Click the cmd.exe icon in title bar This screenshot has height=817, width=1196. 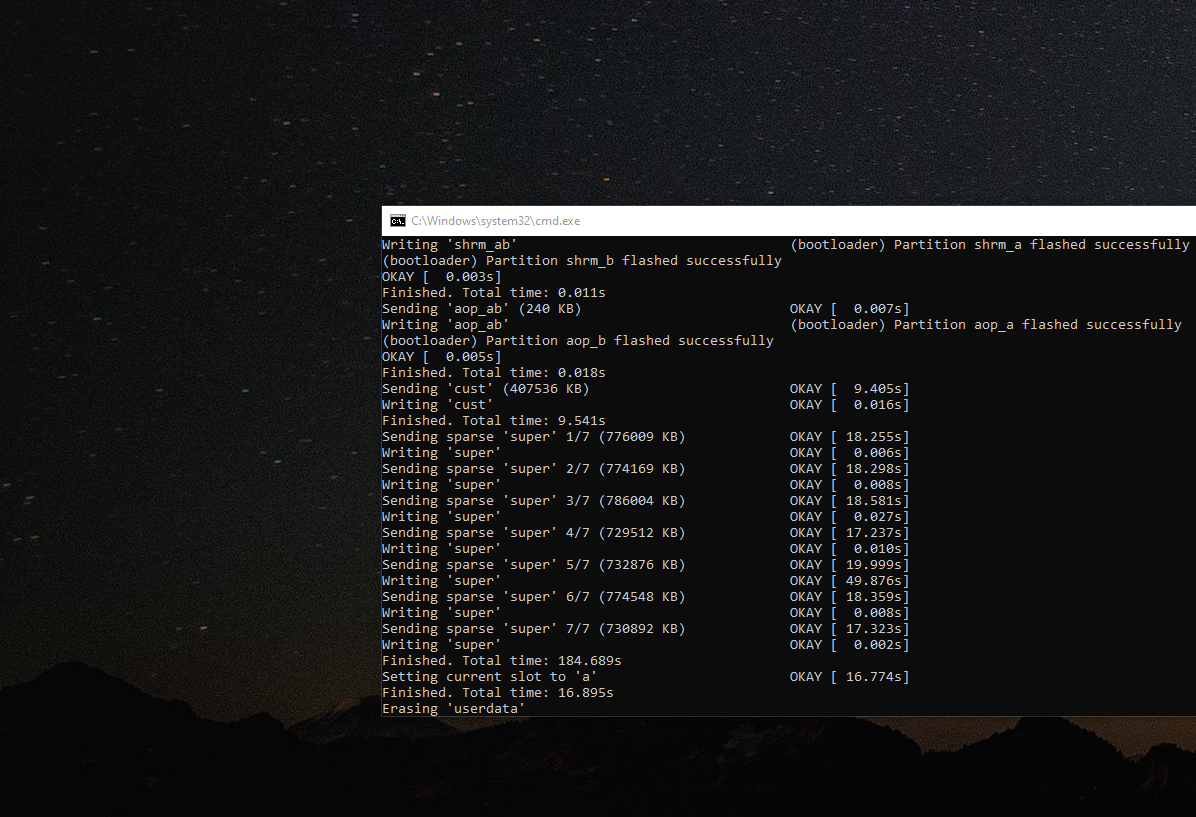tap(397, 221)
